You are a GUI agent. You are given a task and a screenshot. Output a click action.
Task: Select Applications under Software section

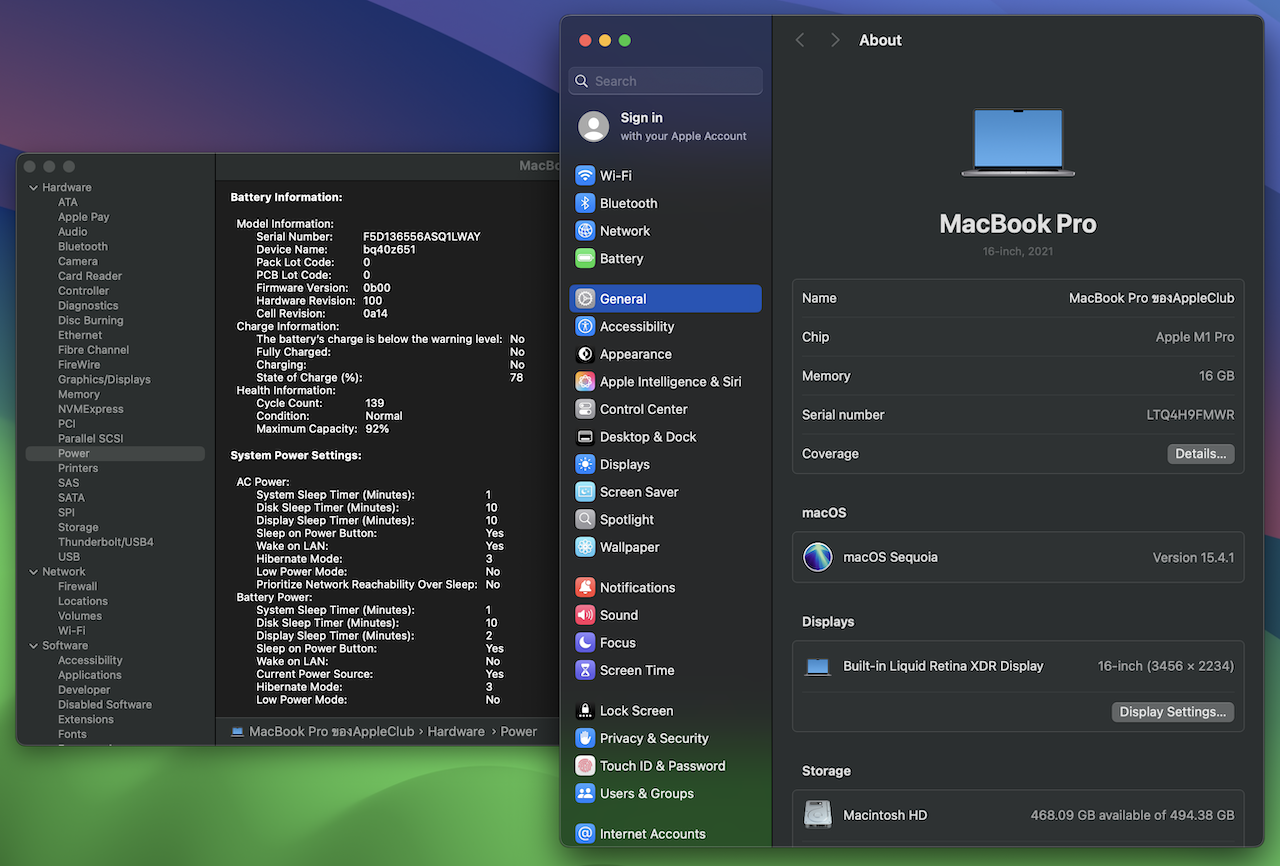click(90, 676)
